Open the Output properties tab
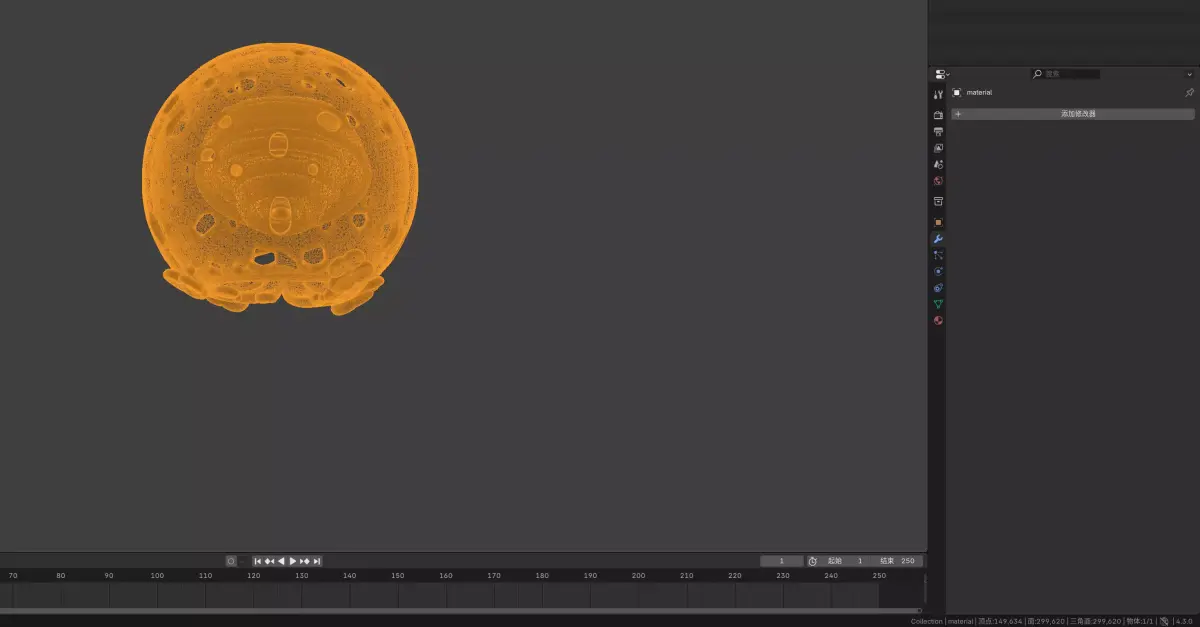This screenshot has width=1200, height=627. (x=938, y=131)
